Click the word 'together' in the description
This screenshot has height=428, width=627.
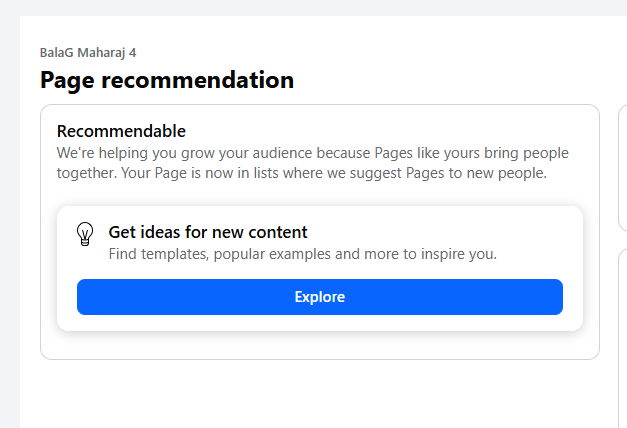point(87,173)
